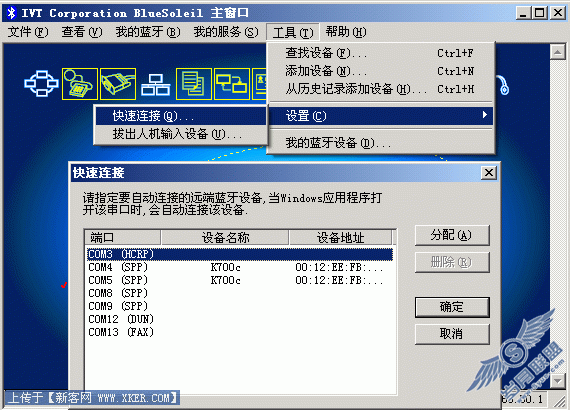Select the LAN Access network icon
This screenshot has height=410, width=570.
(x=156, y=84)
